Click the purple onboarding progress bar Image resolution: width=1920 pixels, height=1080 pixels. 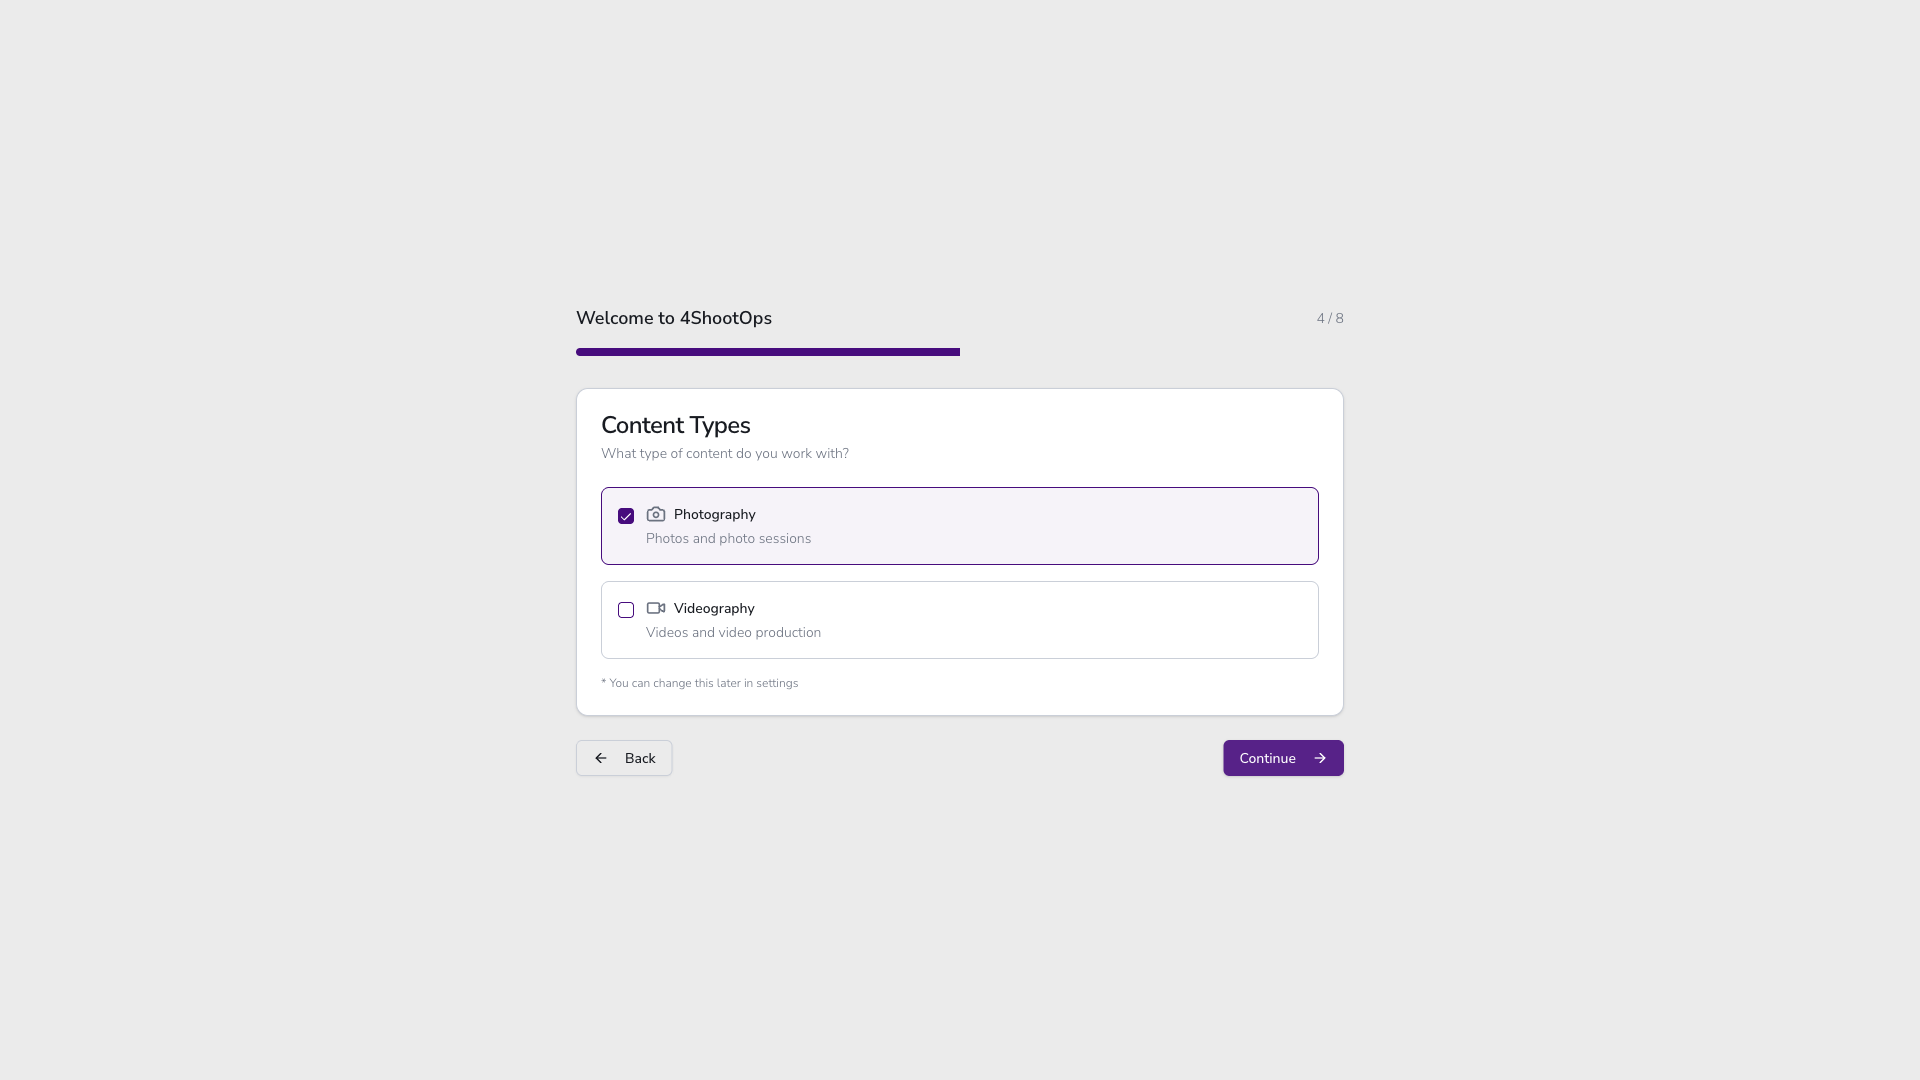(x=767, y=352)
